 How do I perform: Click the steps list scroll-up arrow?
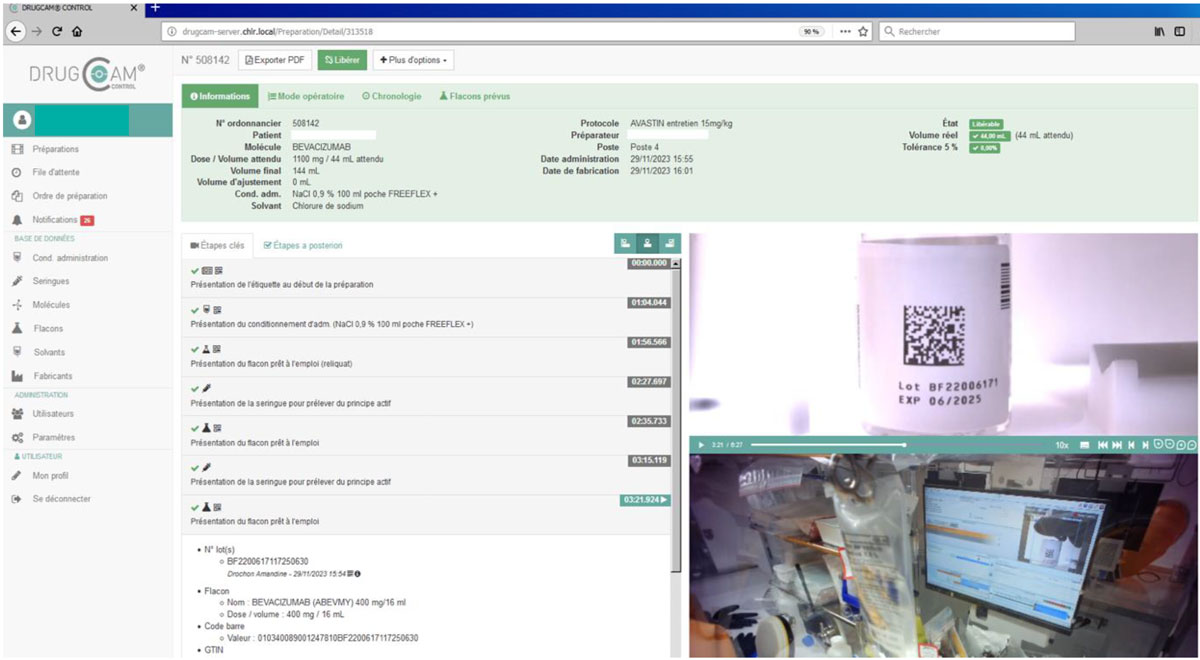point(676,264)
